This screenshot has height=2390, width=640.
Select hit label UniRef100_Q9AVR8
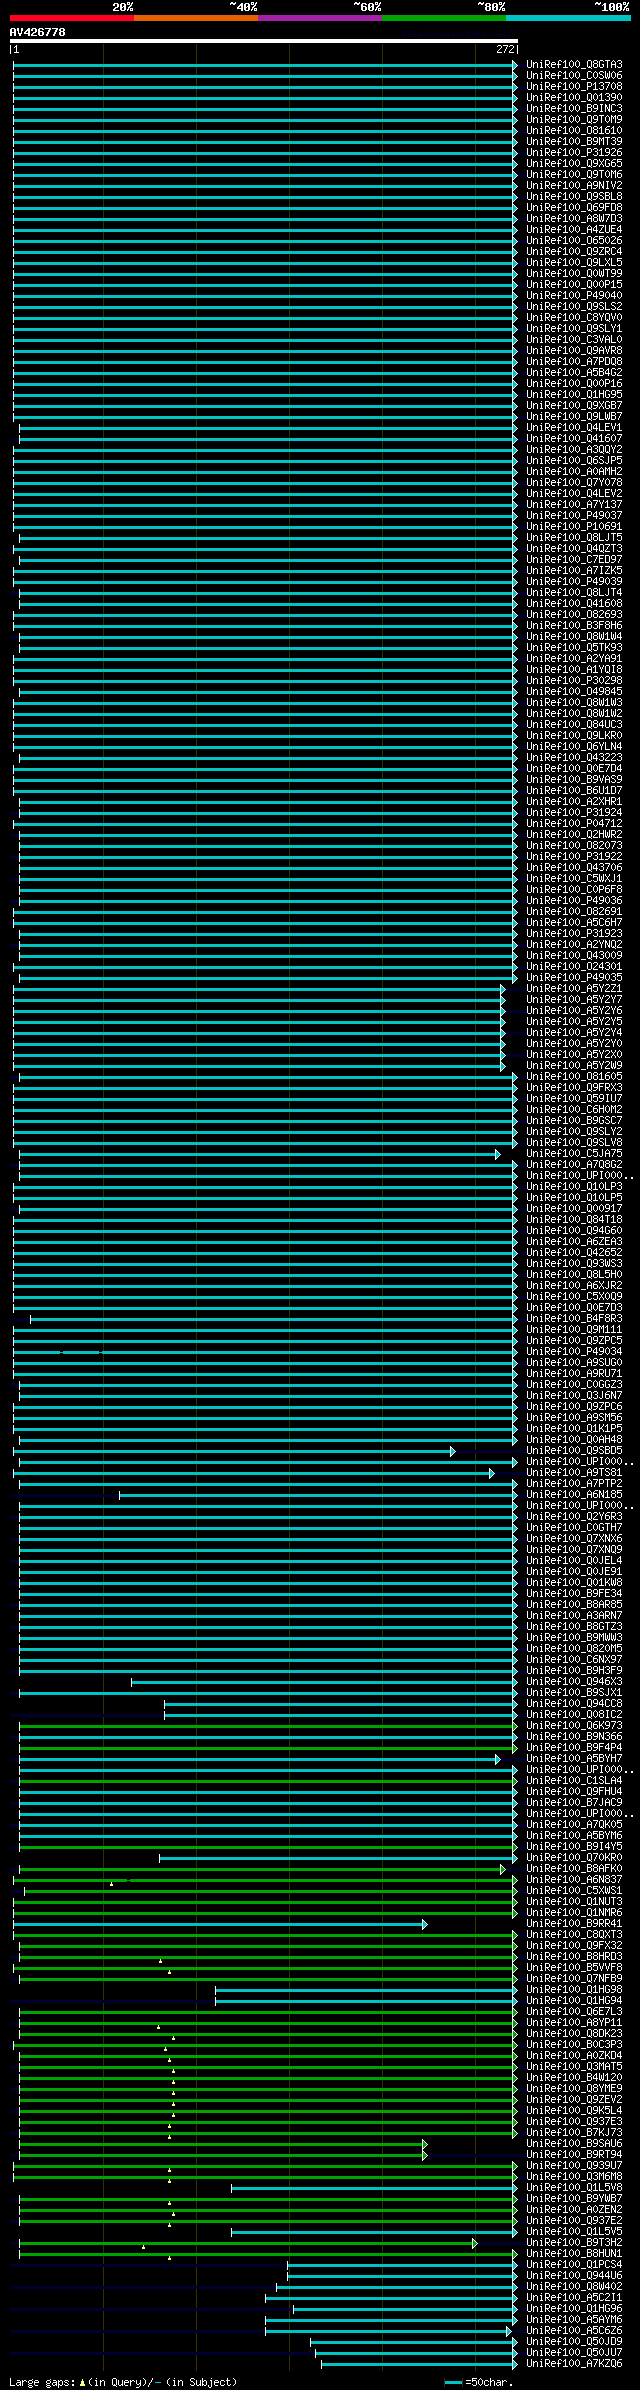[574, 351]
